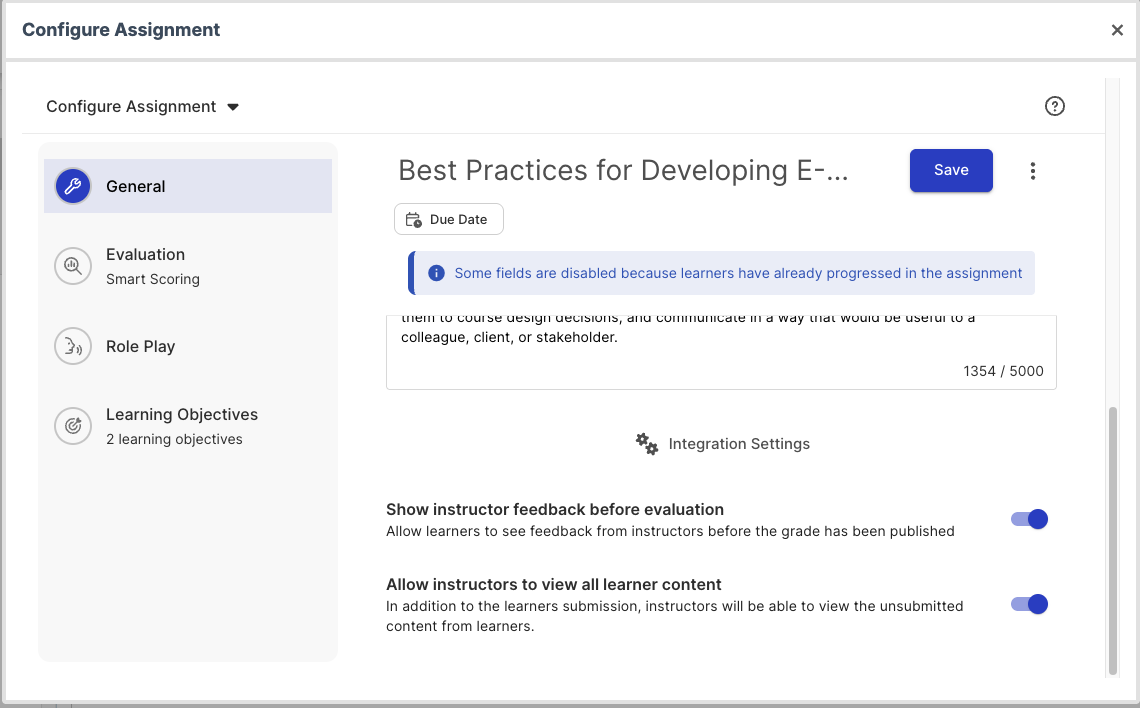The width and height of the screenshot is (1140, 708).
Task: Open the Role Play section
Action: [x=188, y=346]
